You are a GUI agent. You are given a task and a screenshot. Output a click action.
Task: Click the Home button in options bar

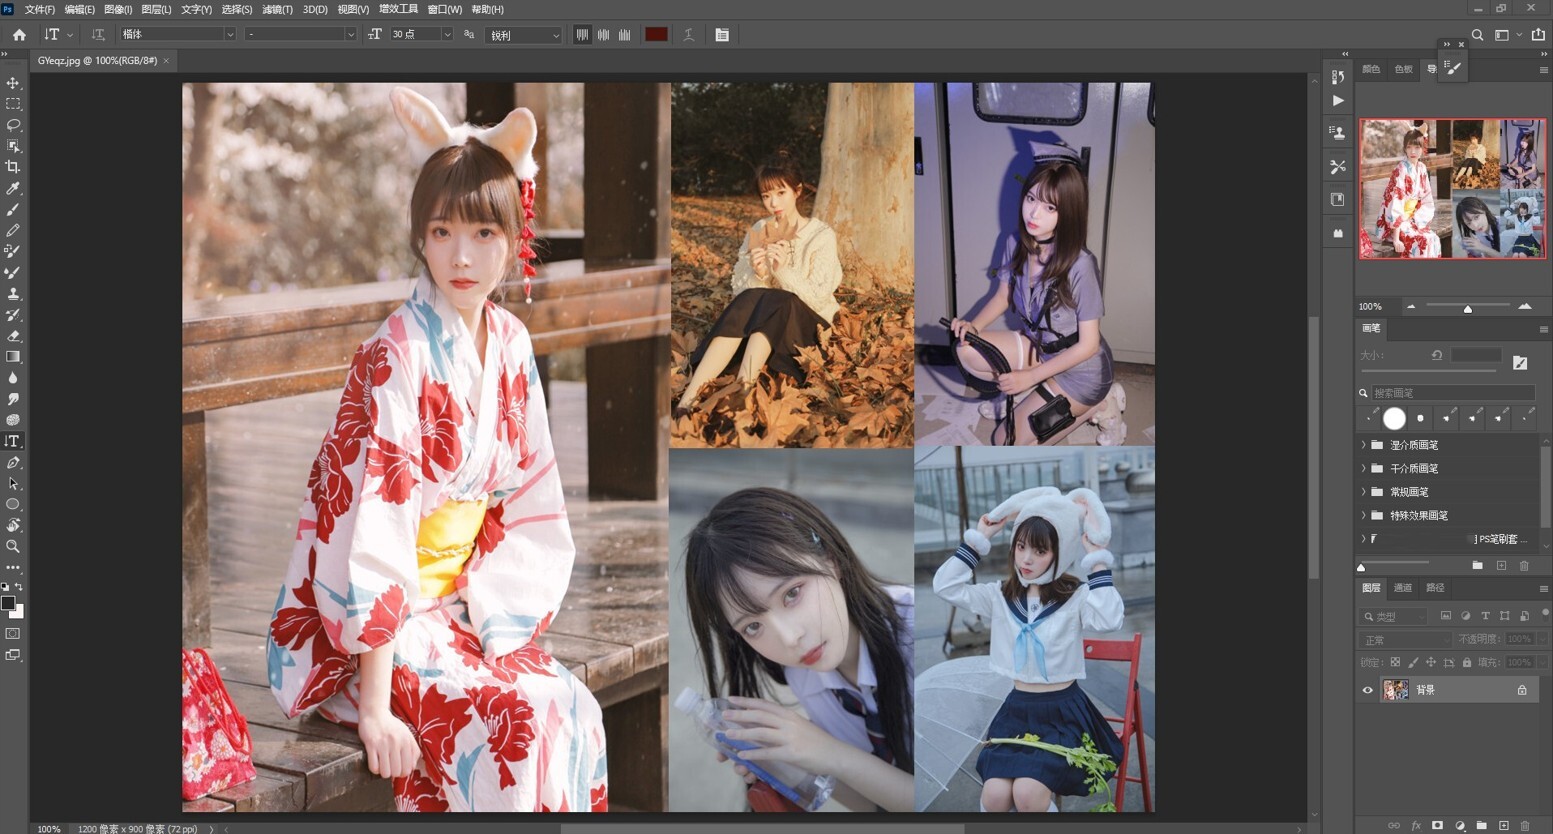click(19, 34)
